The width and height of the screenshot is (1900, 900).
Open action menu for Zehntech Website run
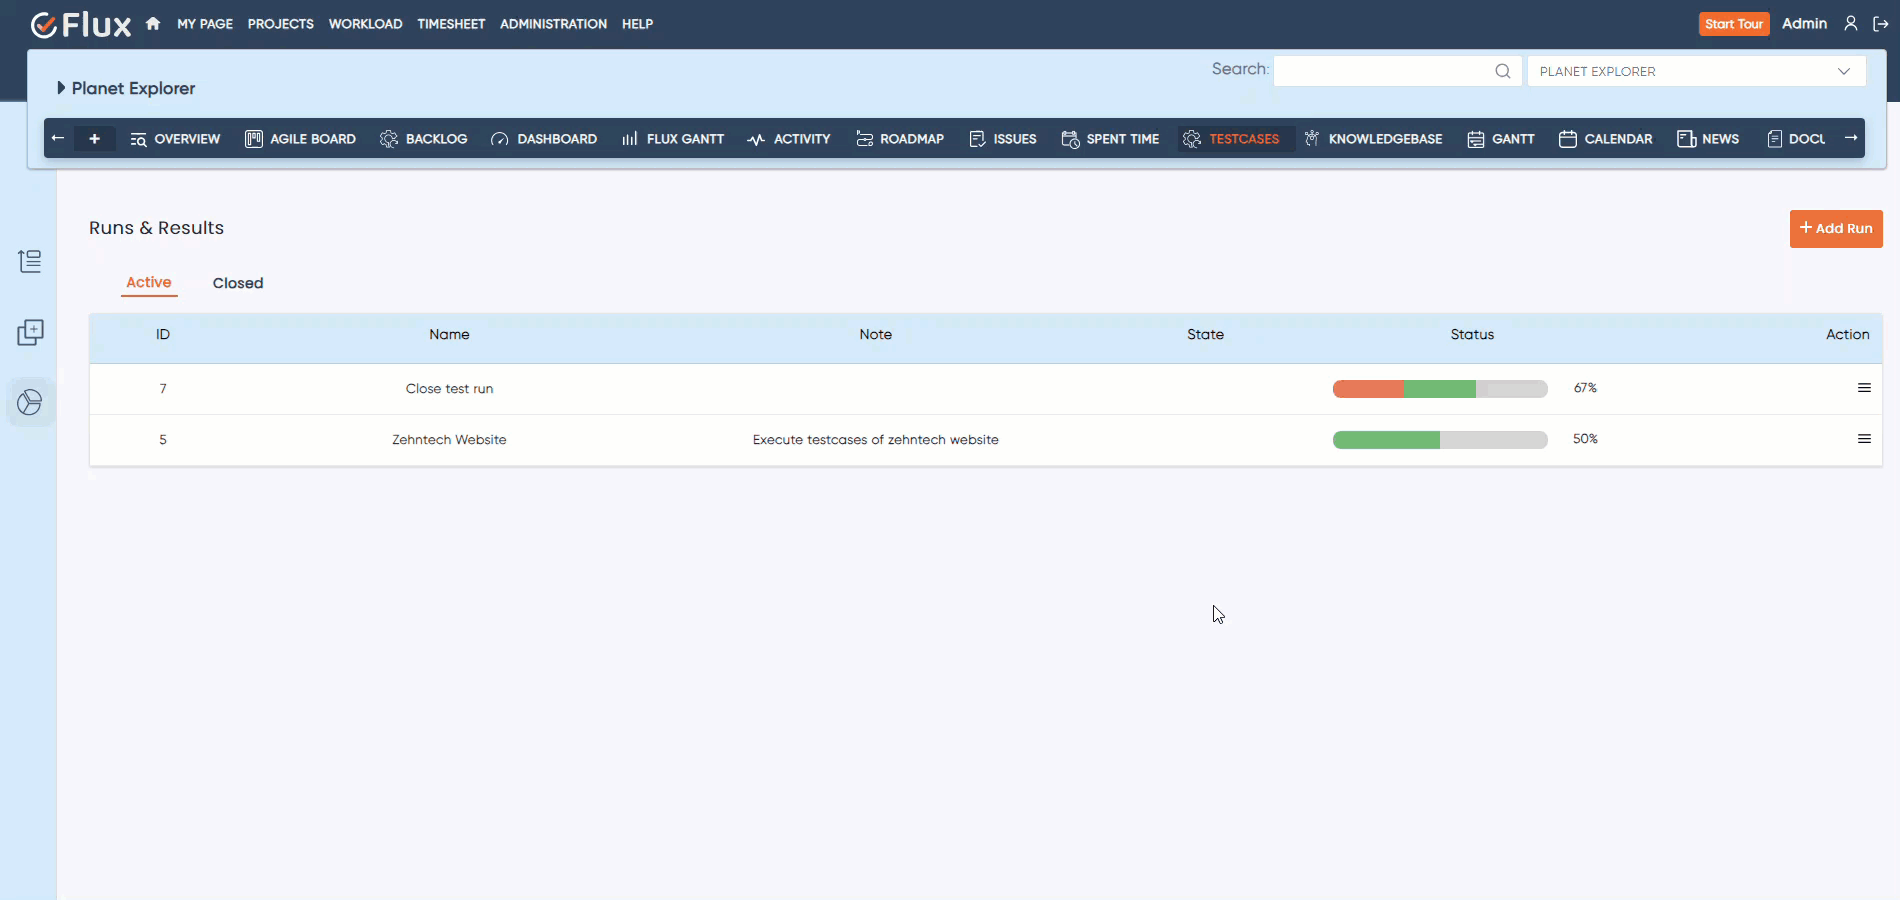pos(1863,439)
